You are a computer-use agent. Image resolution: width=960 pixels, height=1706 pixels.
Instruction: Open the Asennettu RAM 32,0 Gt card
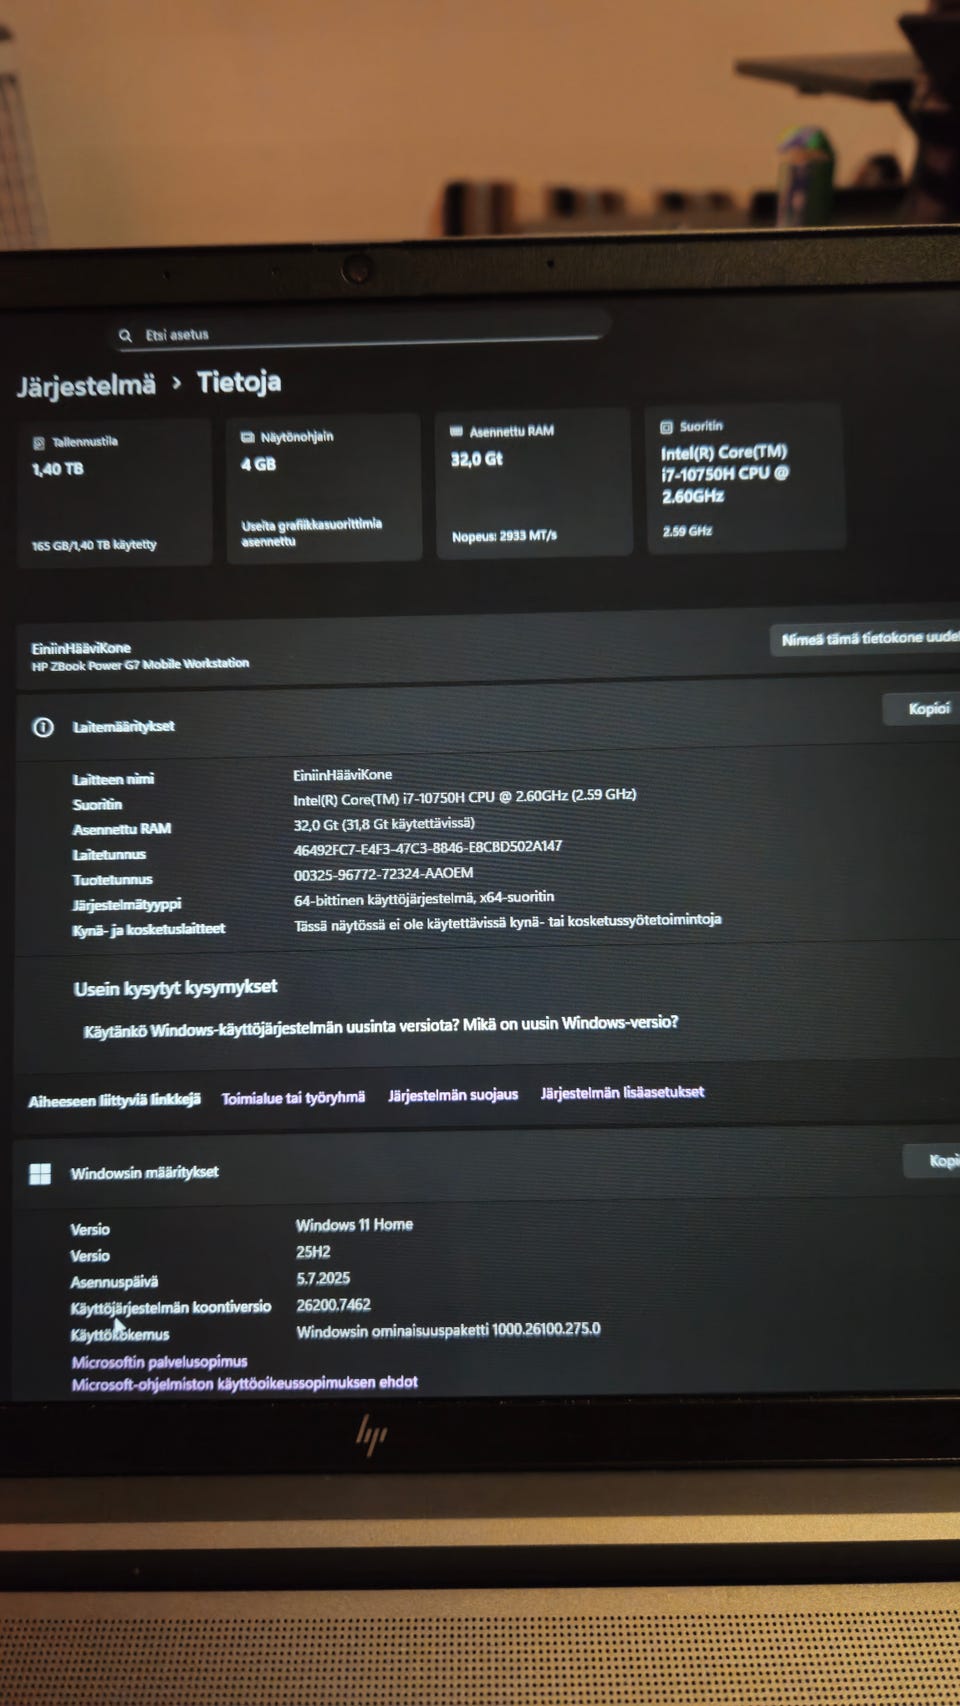[534, 483]
